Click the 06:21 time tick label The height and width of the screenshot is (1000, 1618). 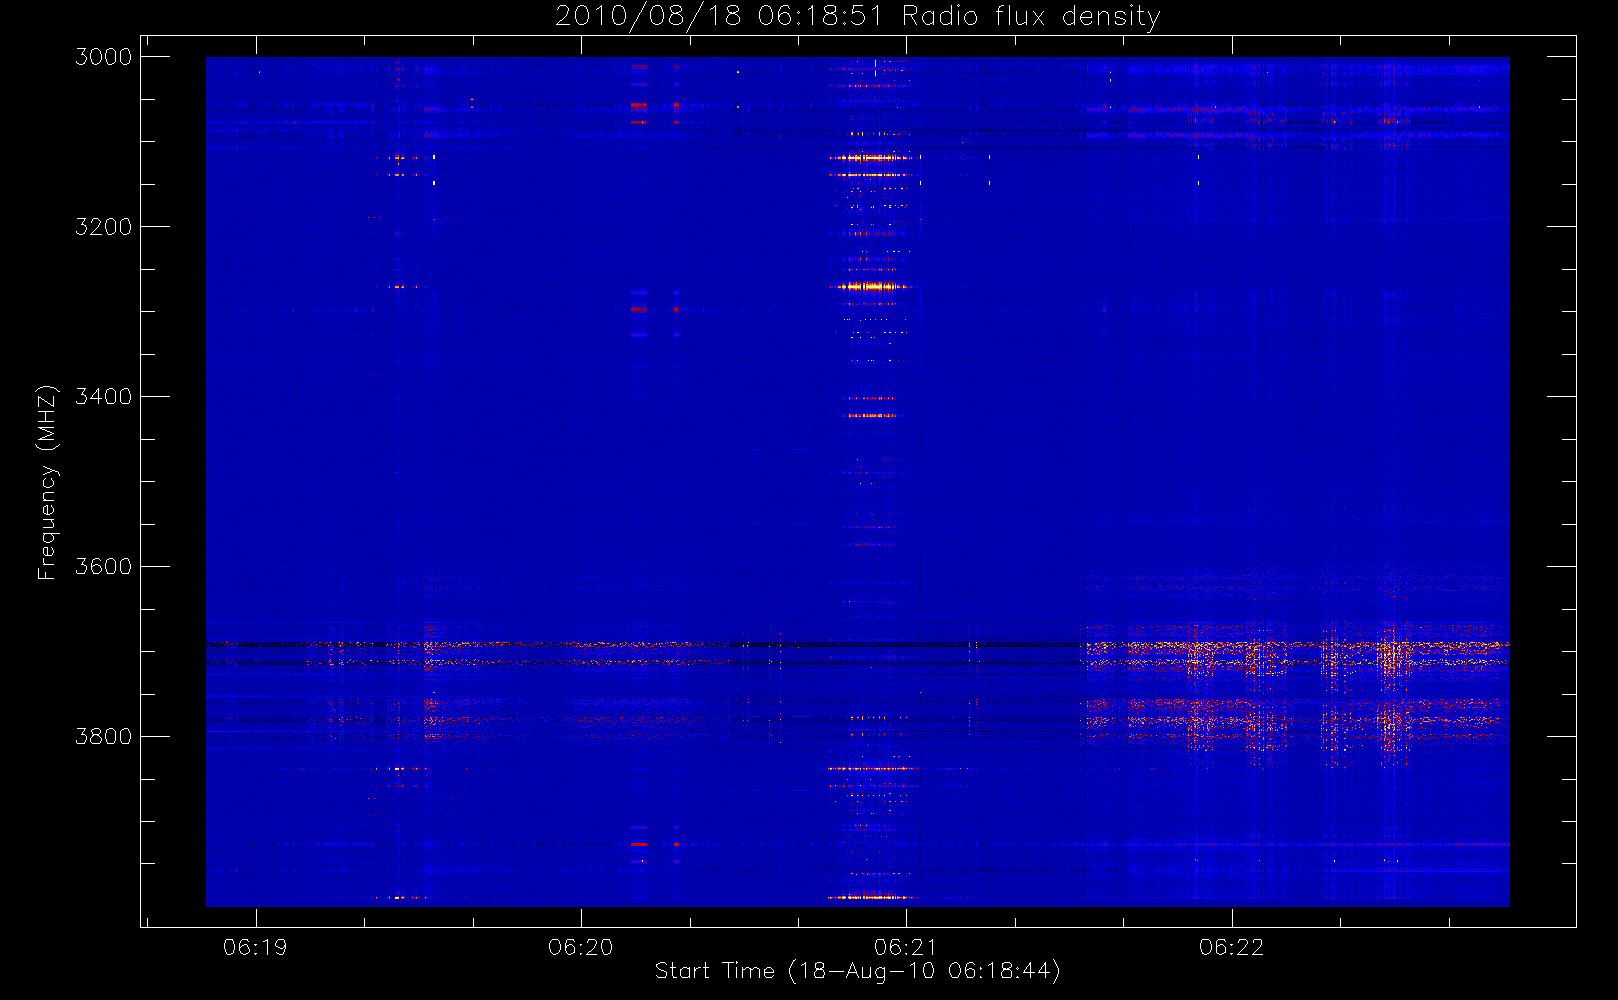click(x=906, y=947)
